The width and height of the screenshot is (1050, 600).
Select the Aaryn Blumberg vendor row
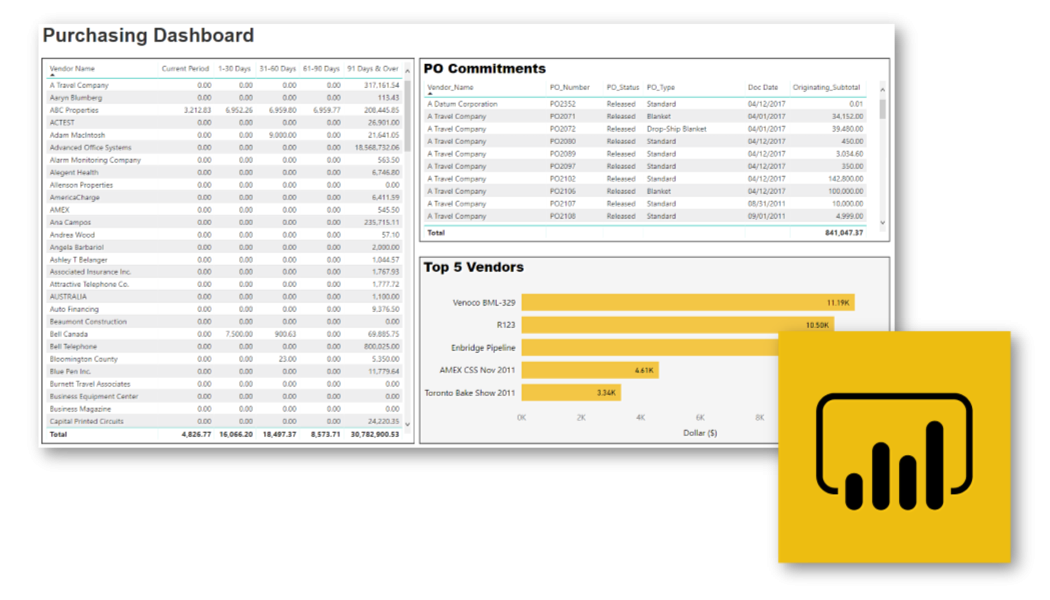click(x=224, y=98)
